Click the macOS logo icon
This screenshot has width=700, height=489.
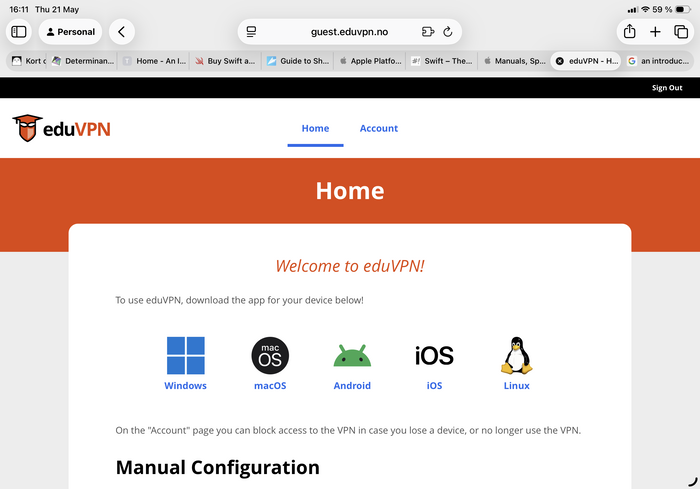point(270,355)
